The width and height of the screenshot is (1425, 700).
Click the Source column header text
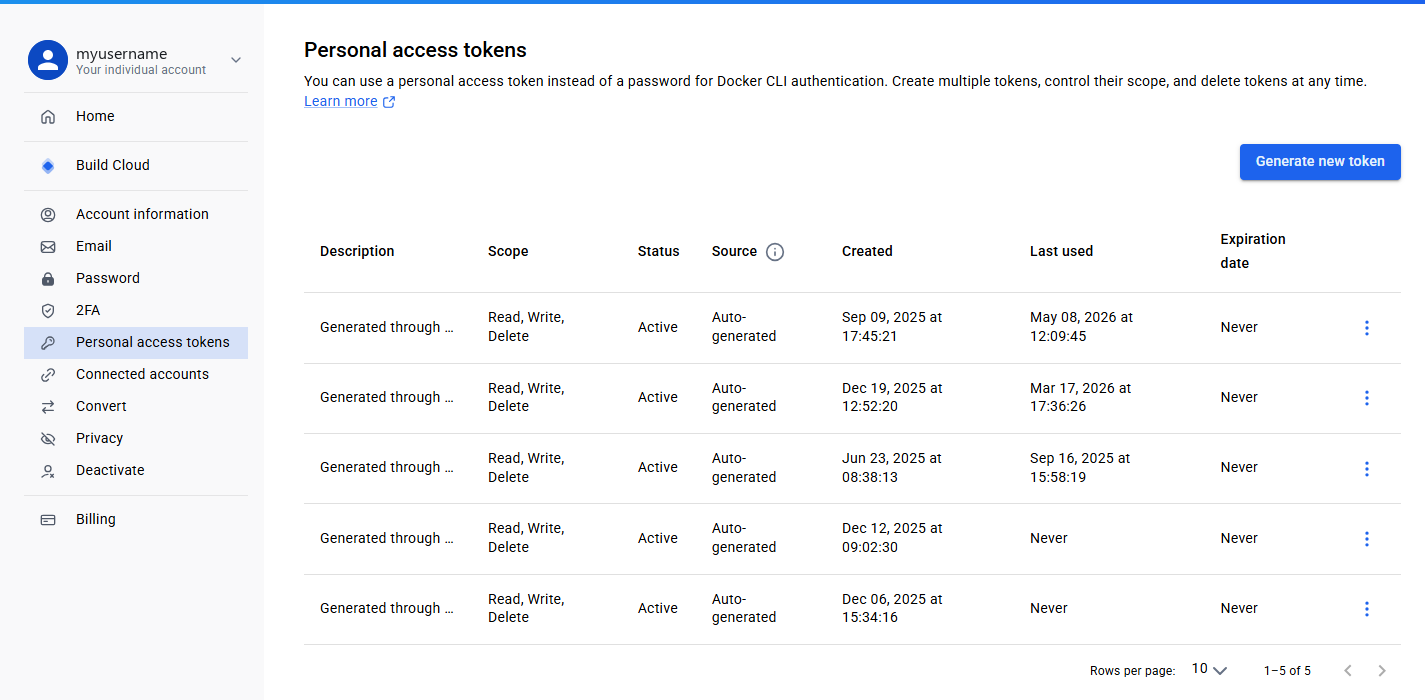point(734,252)
